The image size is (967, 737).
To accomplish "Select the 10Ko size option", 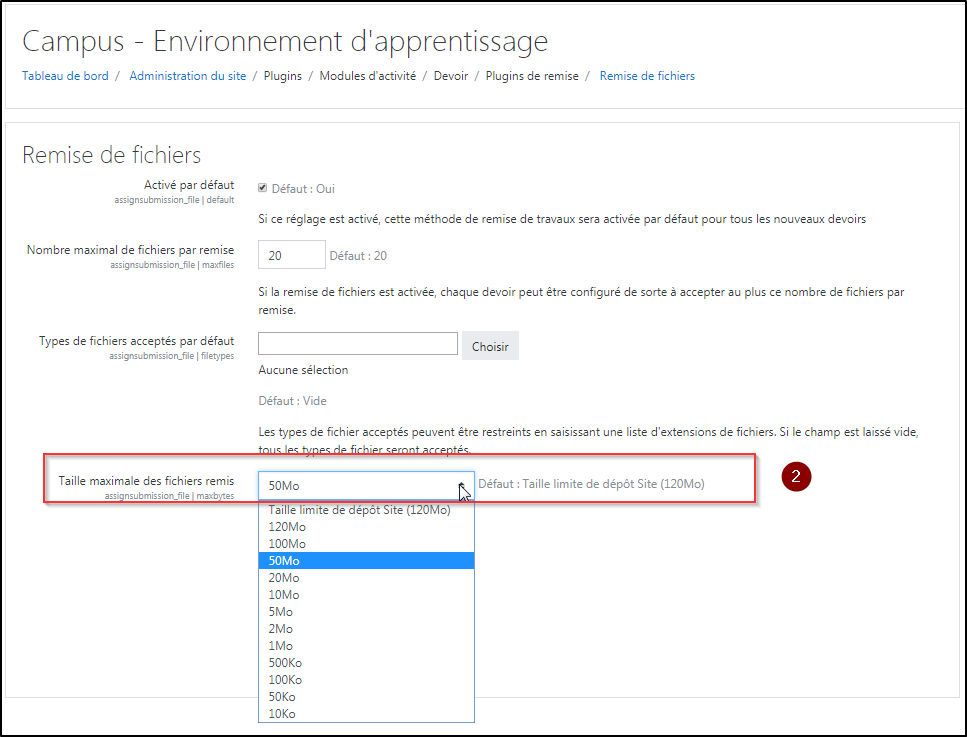I will [x=283, y=714].
